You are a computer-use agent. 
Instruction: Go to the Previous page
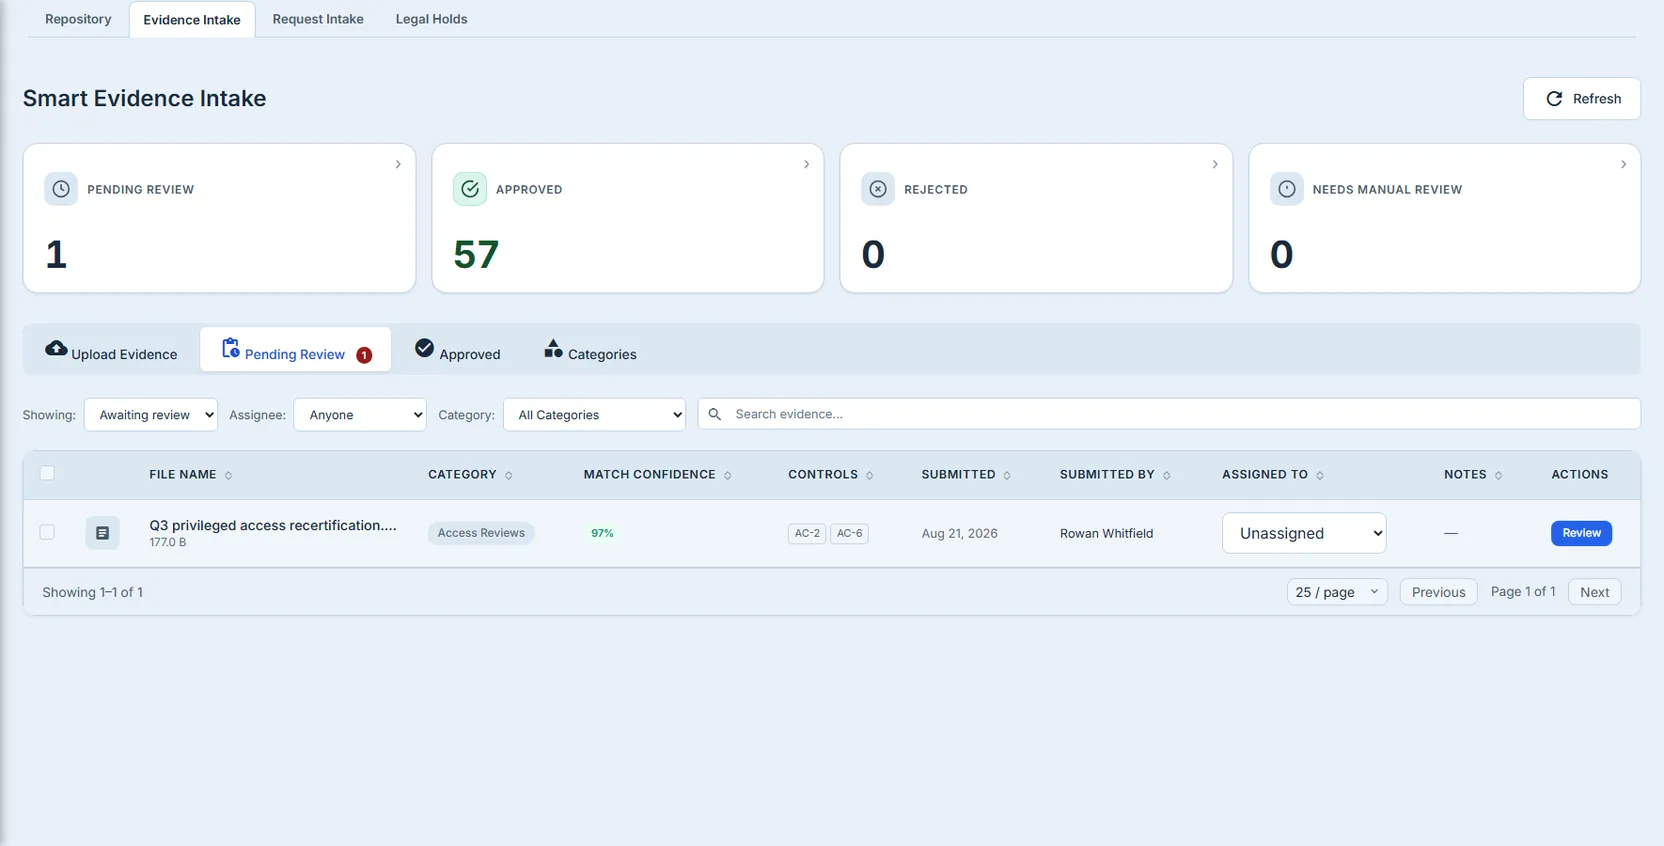(1438, 592)
